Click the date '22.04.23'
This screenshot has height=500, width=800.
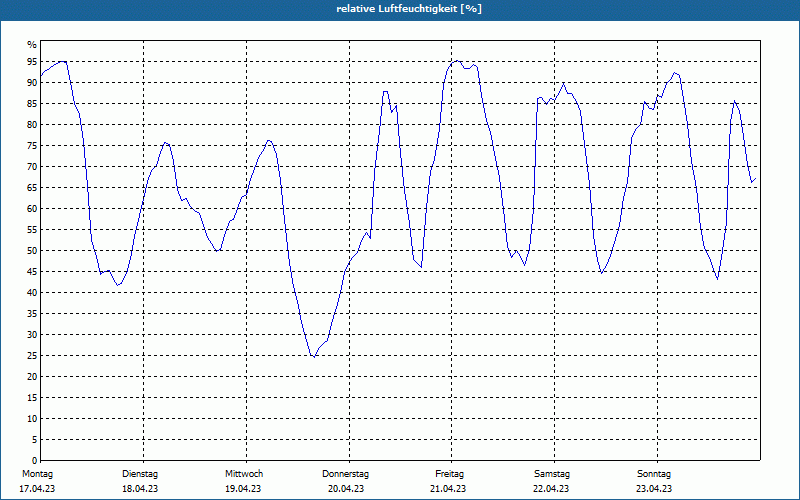click(x=551, y=489)
